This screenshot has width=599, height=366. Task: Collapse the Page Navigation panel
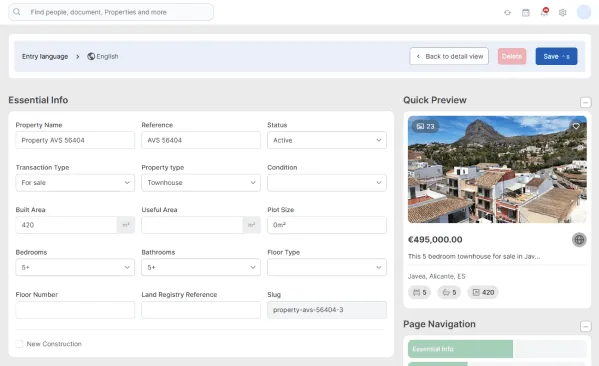pyautogui.click(x=586, y=326)
